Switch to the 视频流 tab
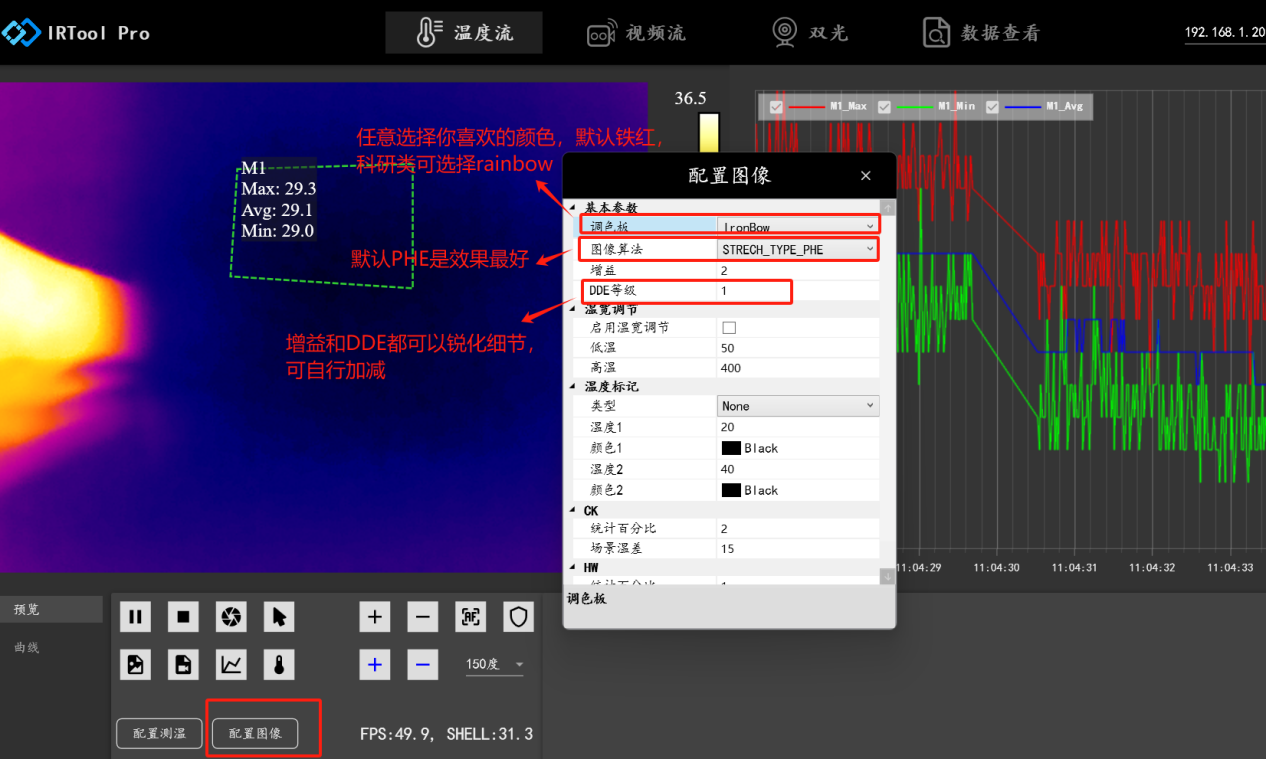1266x759 pixels. click(x=637, y=33)
